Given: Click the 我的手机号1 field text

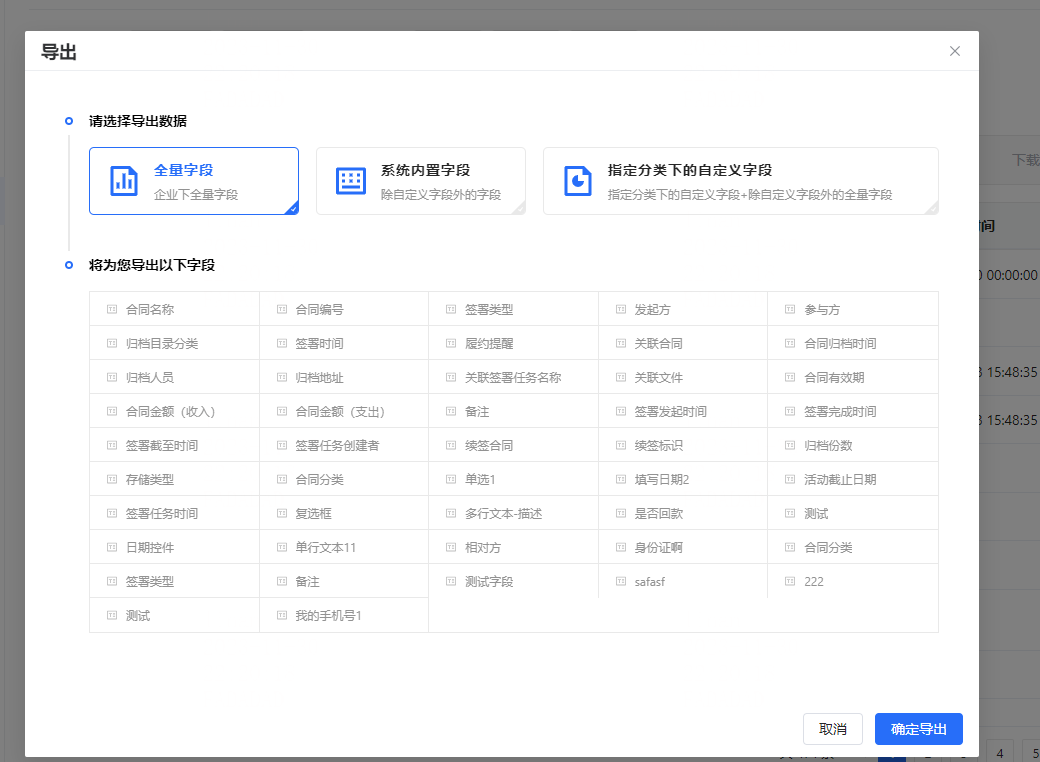Looking at the screenshot, I should 328,615.
